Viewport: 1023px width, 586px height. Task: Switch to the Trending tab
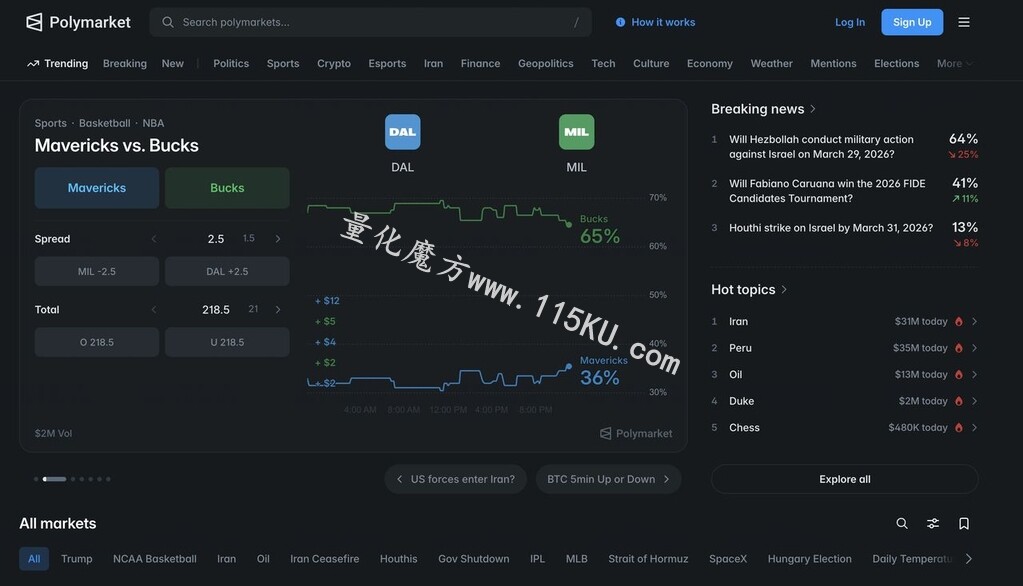pyautogui.click(x=57, y=63)
